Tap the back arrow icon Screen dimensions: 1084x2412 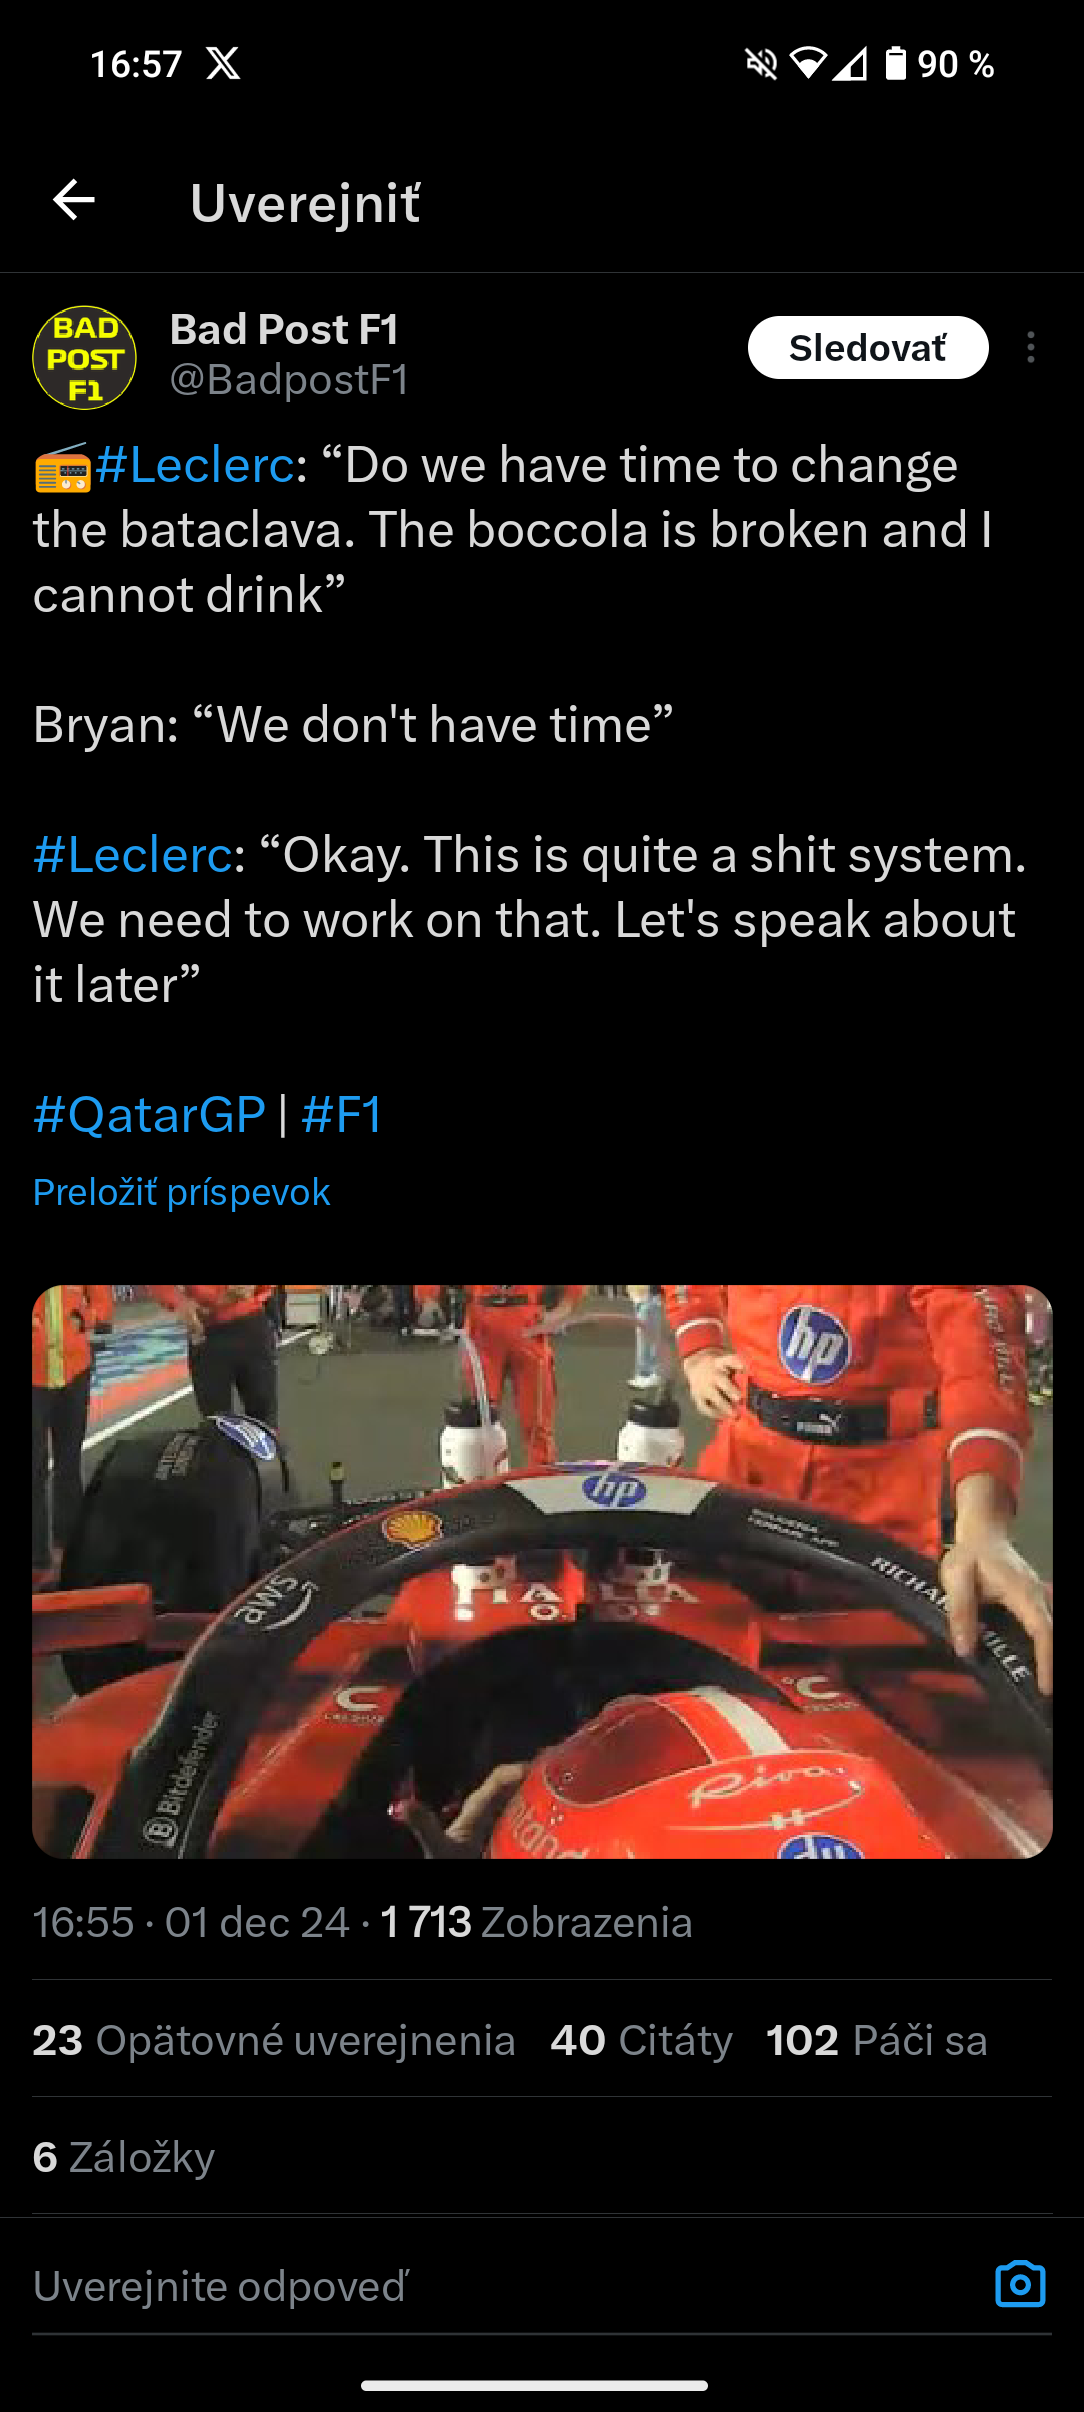click(x=74, y=200)
